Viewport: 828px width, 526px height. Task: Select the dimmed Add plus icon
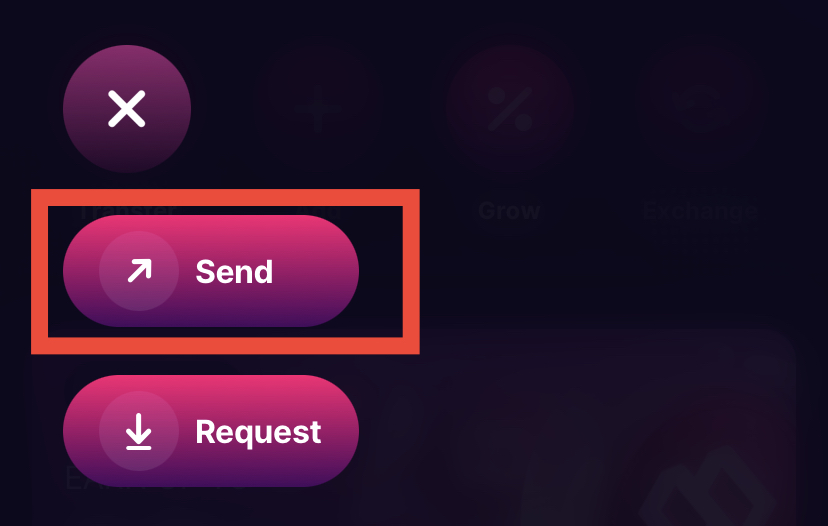pyautogui.click(x=318, y=109)
